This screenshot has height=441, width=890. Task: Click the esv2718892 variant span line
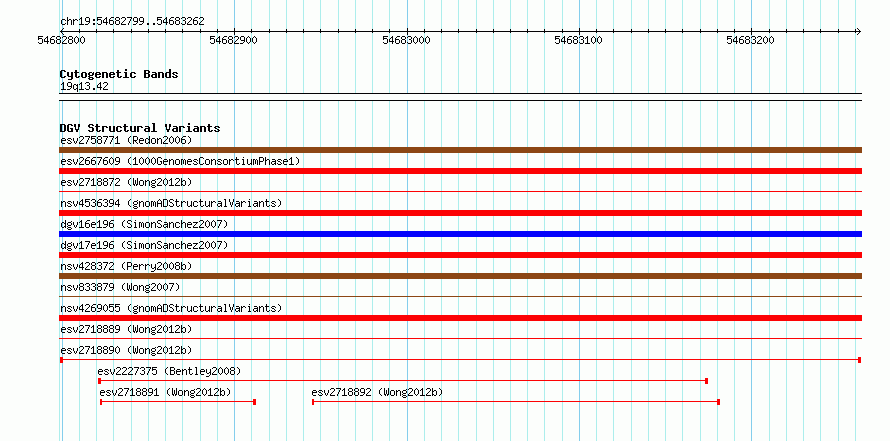pyautogui.click(x=516, y=402)
